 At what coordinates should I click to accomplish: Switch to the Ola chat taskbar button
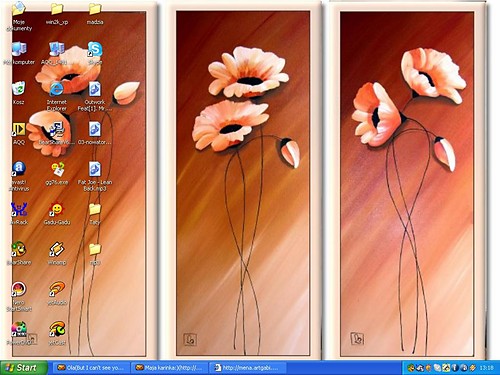coord(91,368)
